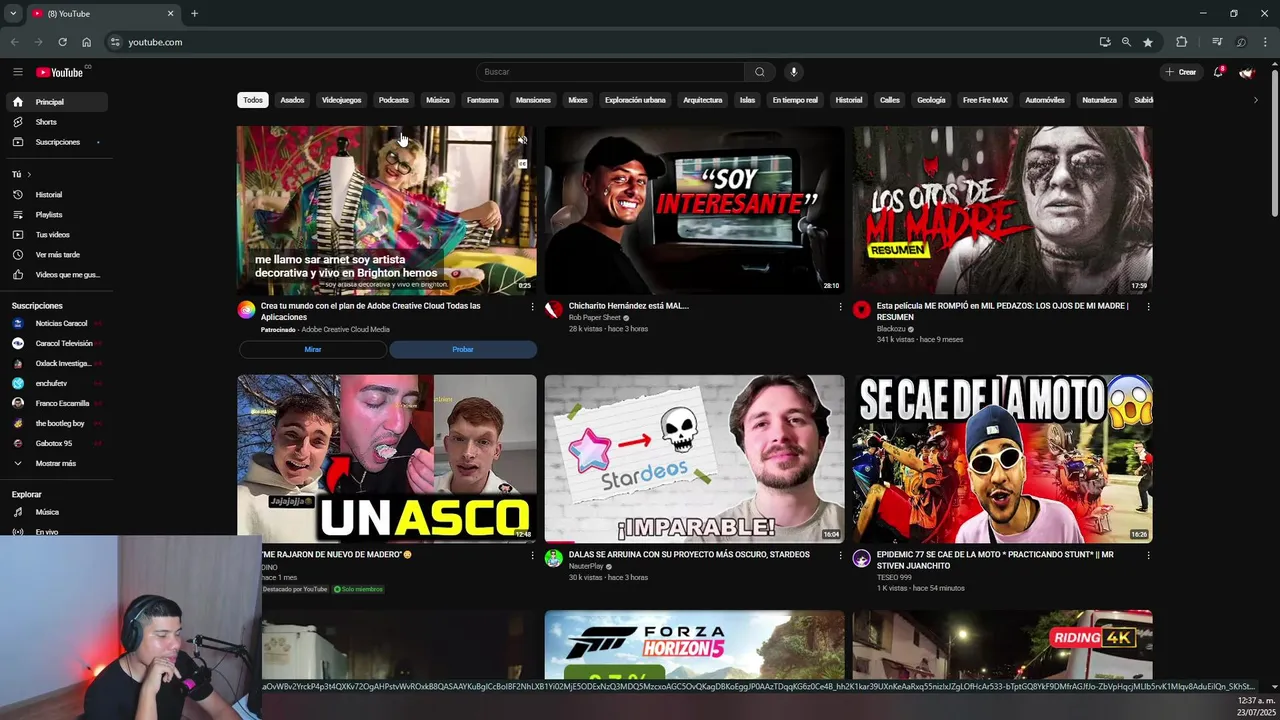Start voice search with microphone icon
1280x720 pixels.
pyautogui.click(x=793, y=72)
